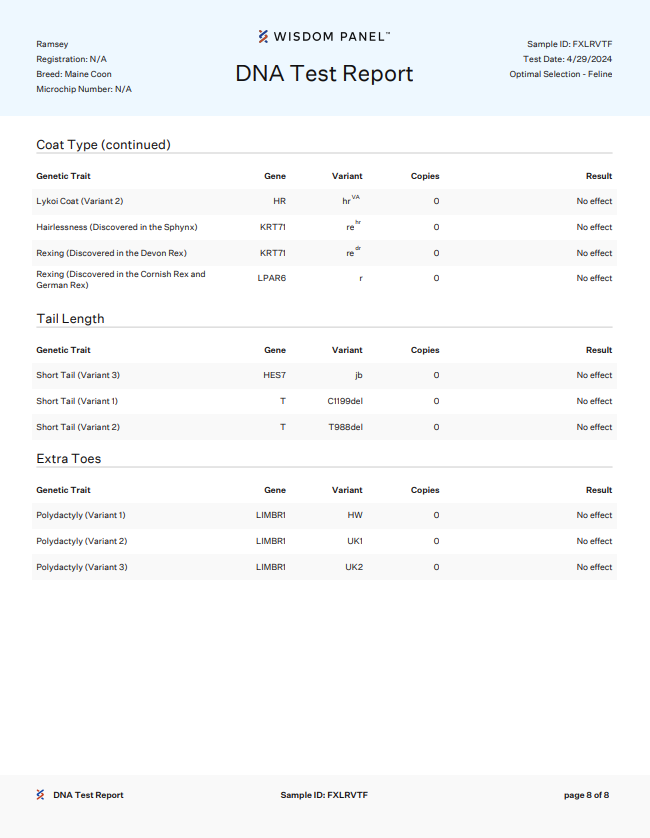Image resolution: width=650 pixels, height=838 pixels.
Task: Select 'Hairlessness (Discovered in the Sphynx)' trait
Action: tap(117, 227)
